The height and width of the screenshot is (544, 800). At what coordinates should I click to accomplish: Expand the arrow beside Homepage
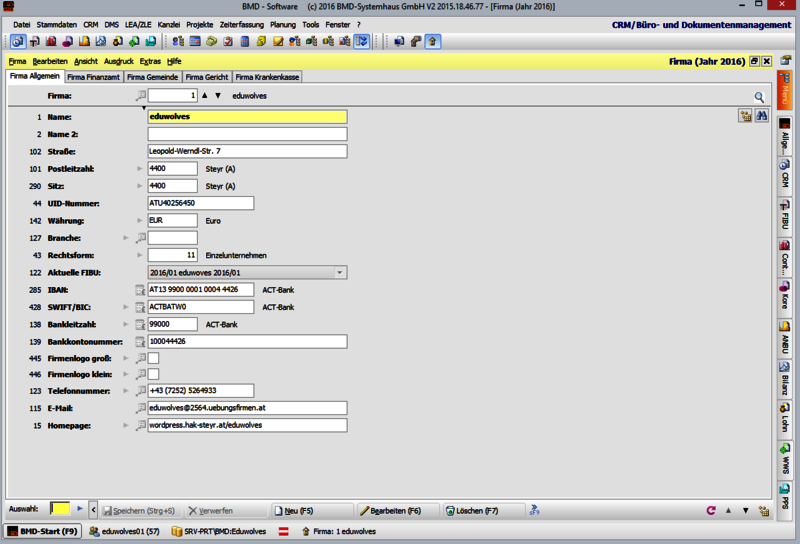(126, 425)
